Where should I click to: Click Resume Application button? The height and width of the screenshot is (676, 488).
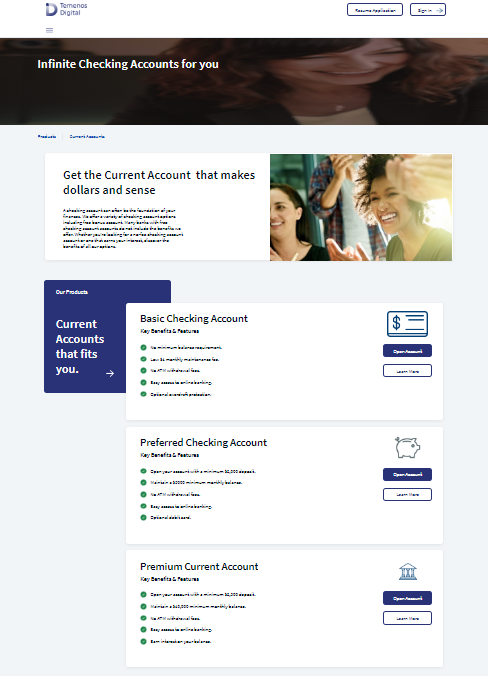(375, 10)
